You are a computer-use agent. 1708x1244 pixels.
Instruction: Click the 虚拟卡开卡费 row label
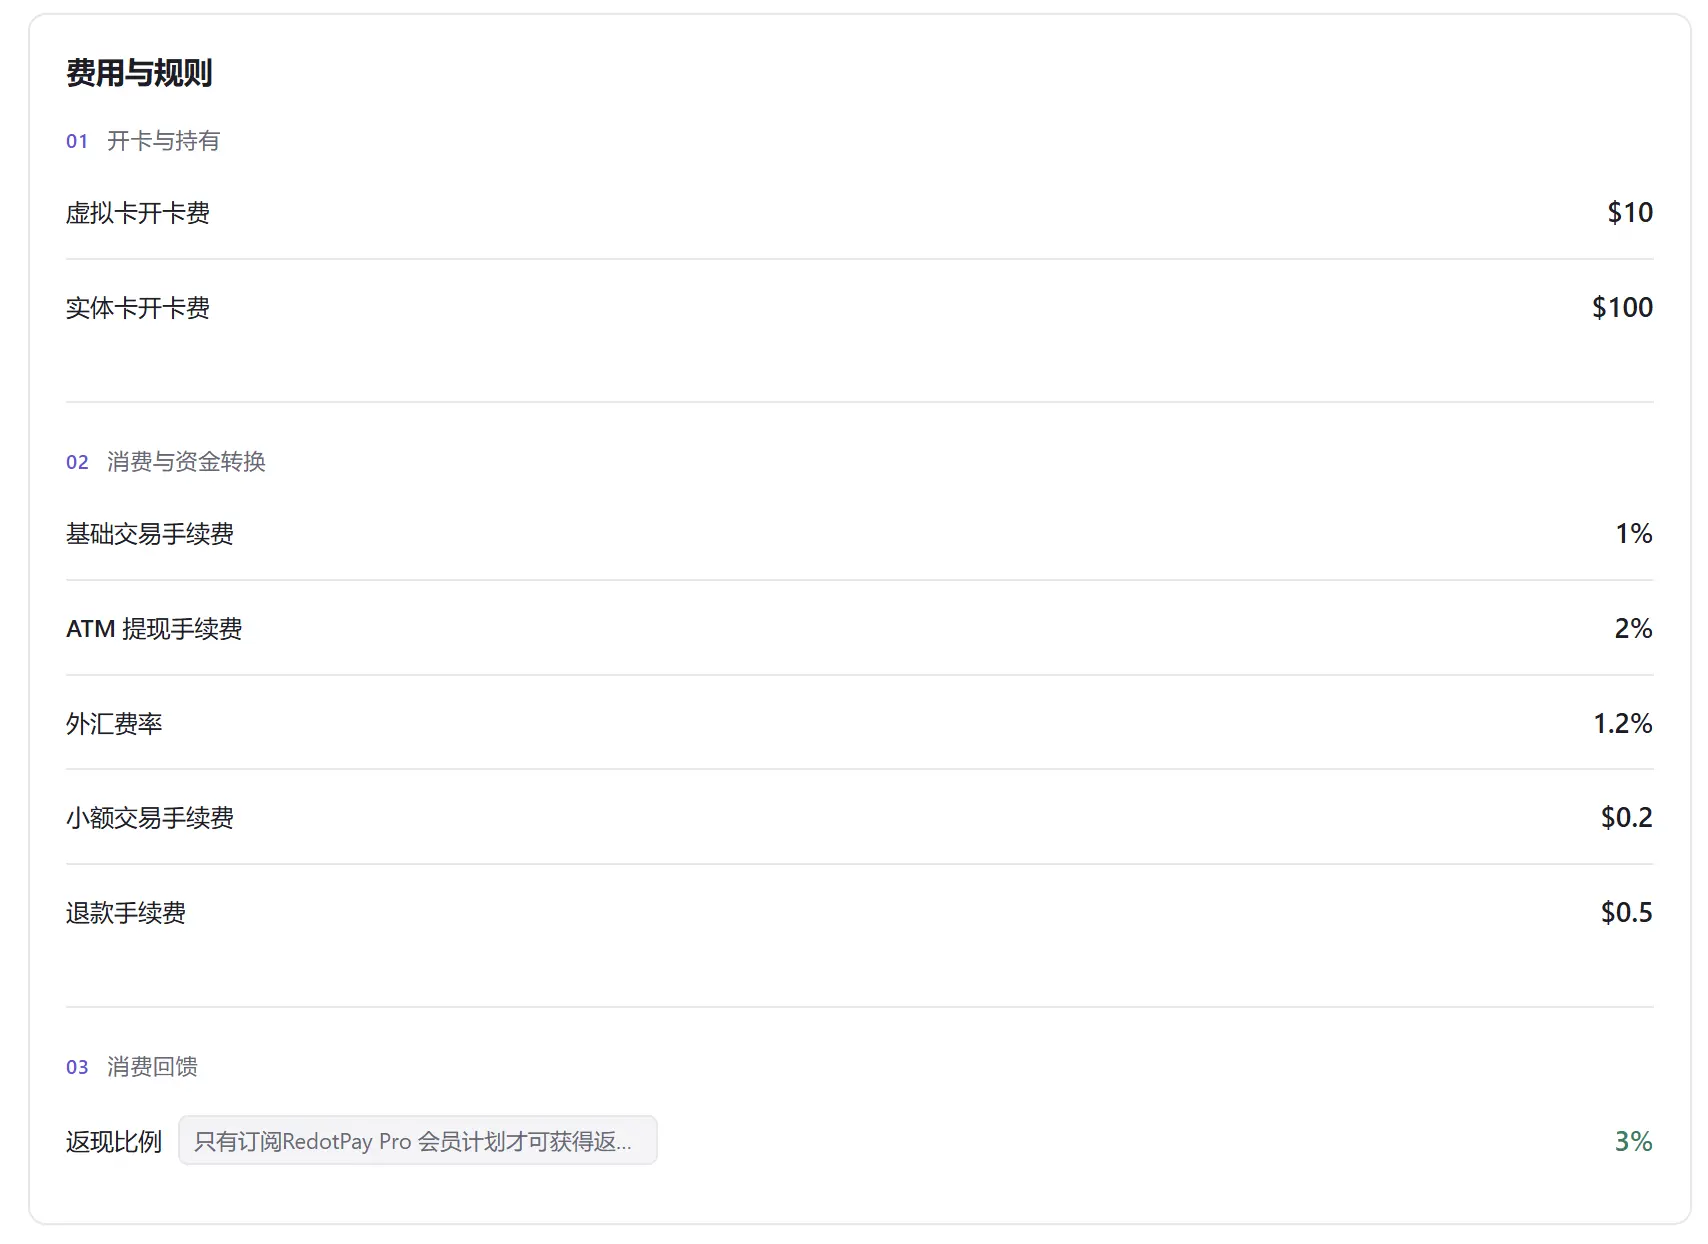[x=138, y=213]
